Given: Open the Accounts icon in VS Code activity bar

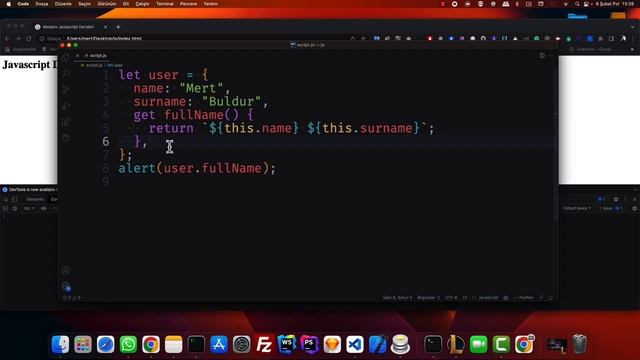Looking at the screenshot, I should (66, 270).
